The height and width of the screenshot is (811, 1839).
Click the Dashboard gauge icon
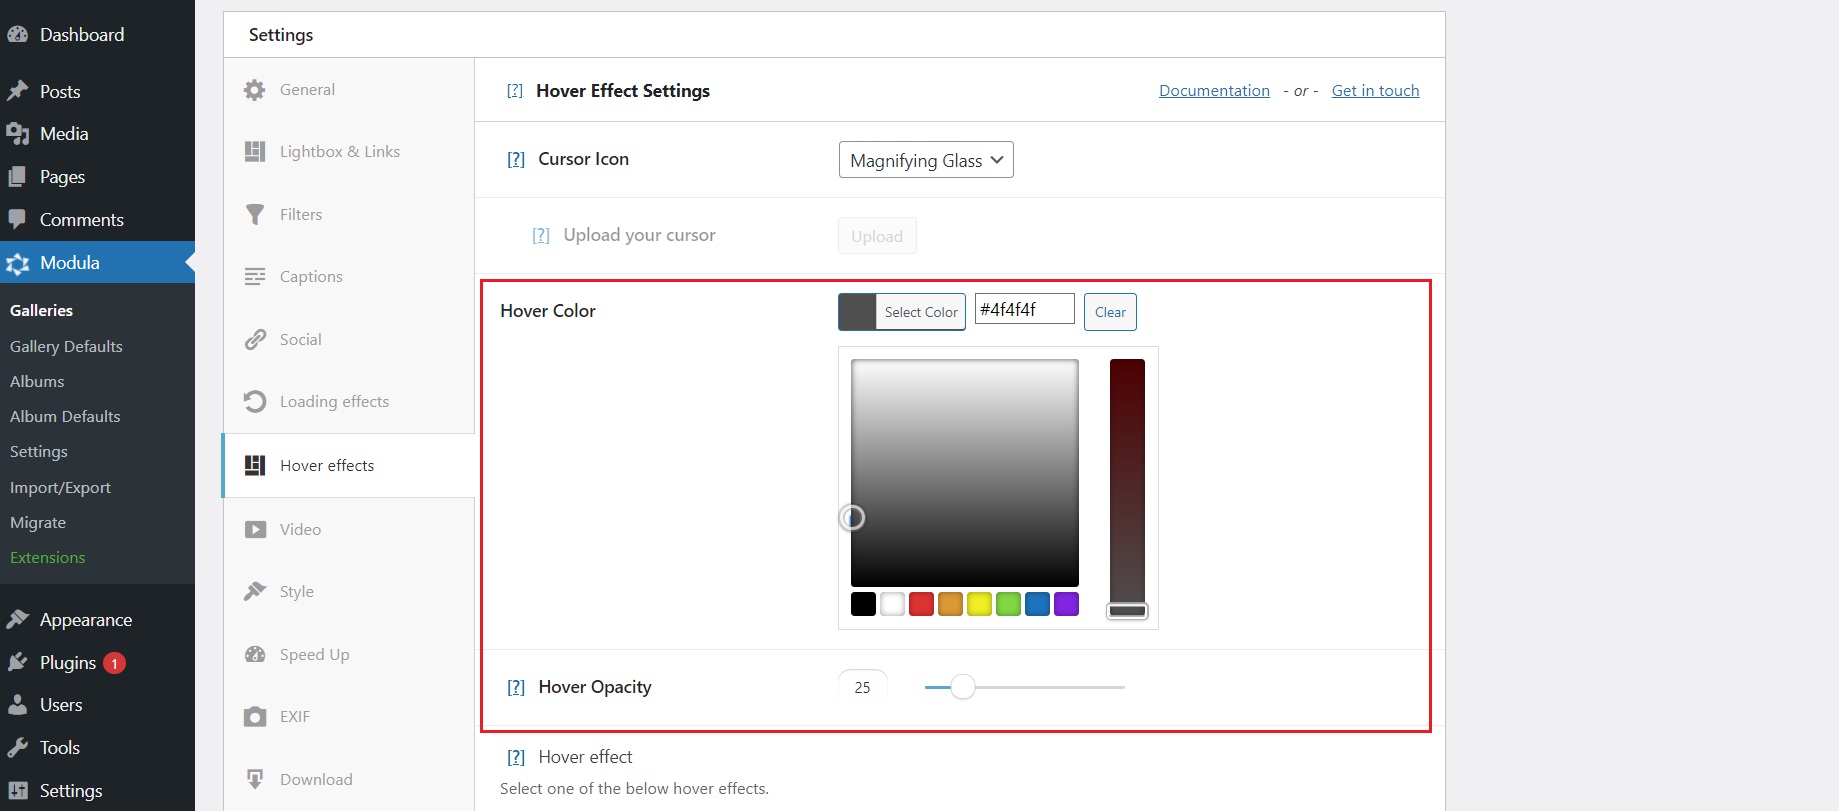tap(17, 34)
